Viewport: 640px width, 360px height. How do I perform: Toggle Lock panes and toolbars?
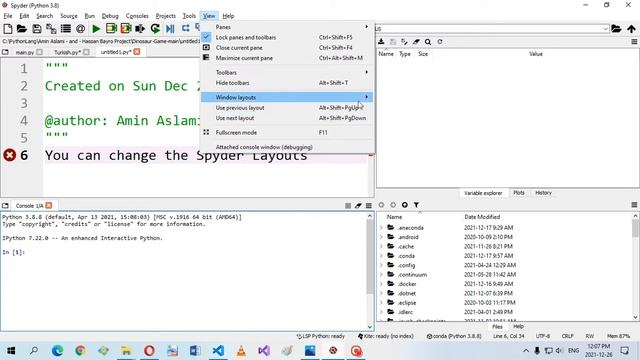click(287, 37)
